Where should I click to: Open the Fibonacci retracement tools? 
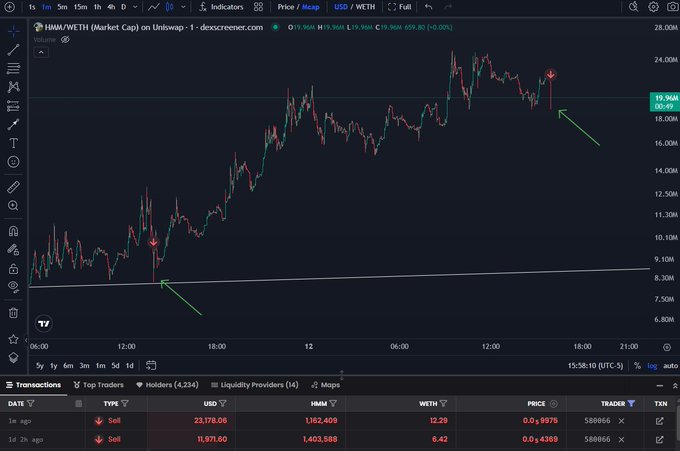[x=13, y=69]
